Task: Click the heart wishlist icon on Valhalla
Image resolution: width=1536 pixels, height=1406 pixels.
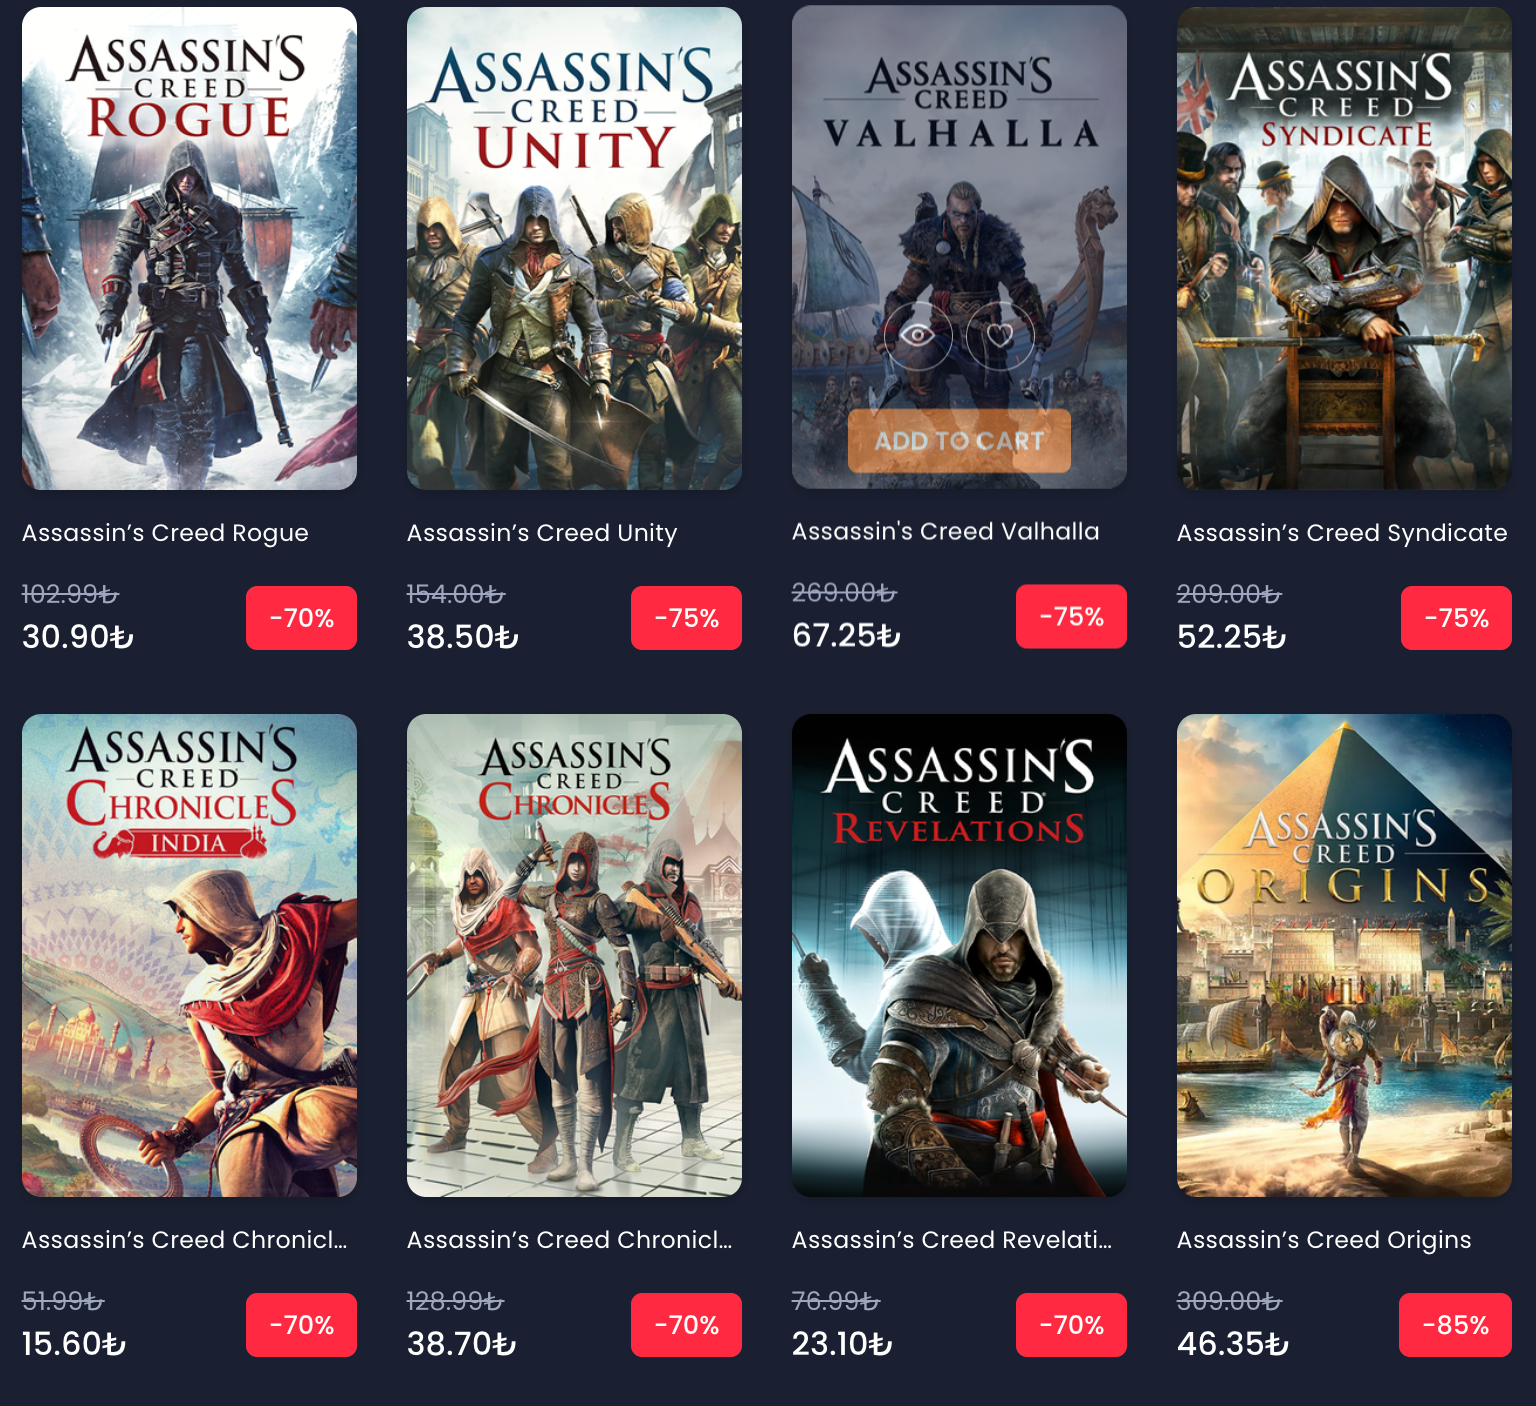Action: pyautogui.click(x=1000, y=334)
